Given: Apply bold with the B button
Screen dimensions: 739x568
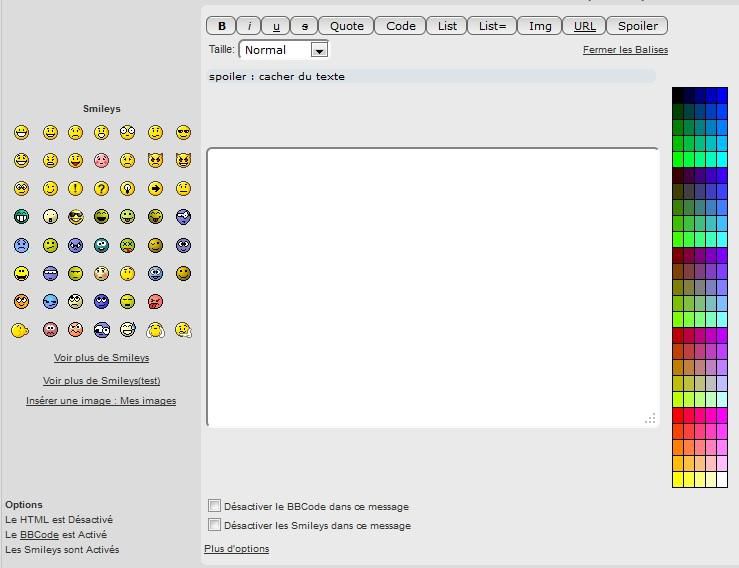Looking at the screenshot, I should 222,26.
